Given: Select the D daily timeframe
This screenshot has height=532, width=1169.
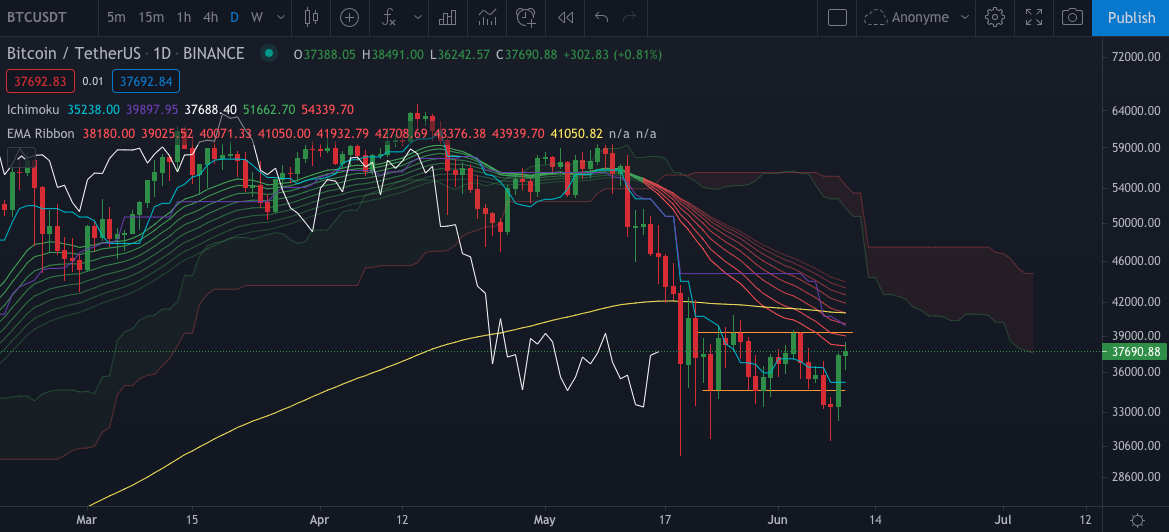Looking at the screenshot, I should point(234,17).
